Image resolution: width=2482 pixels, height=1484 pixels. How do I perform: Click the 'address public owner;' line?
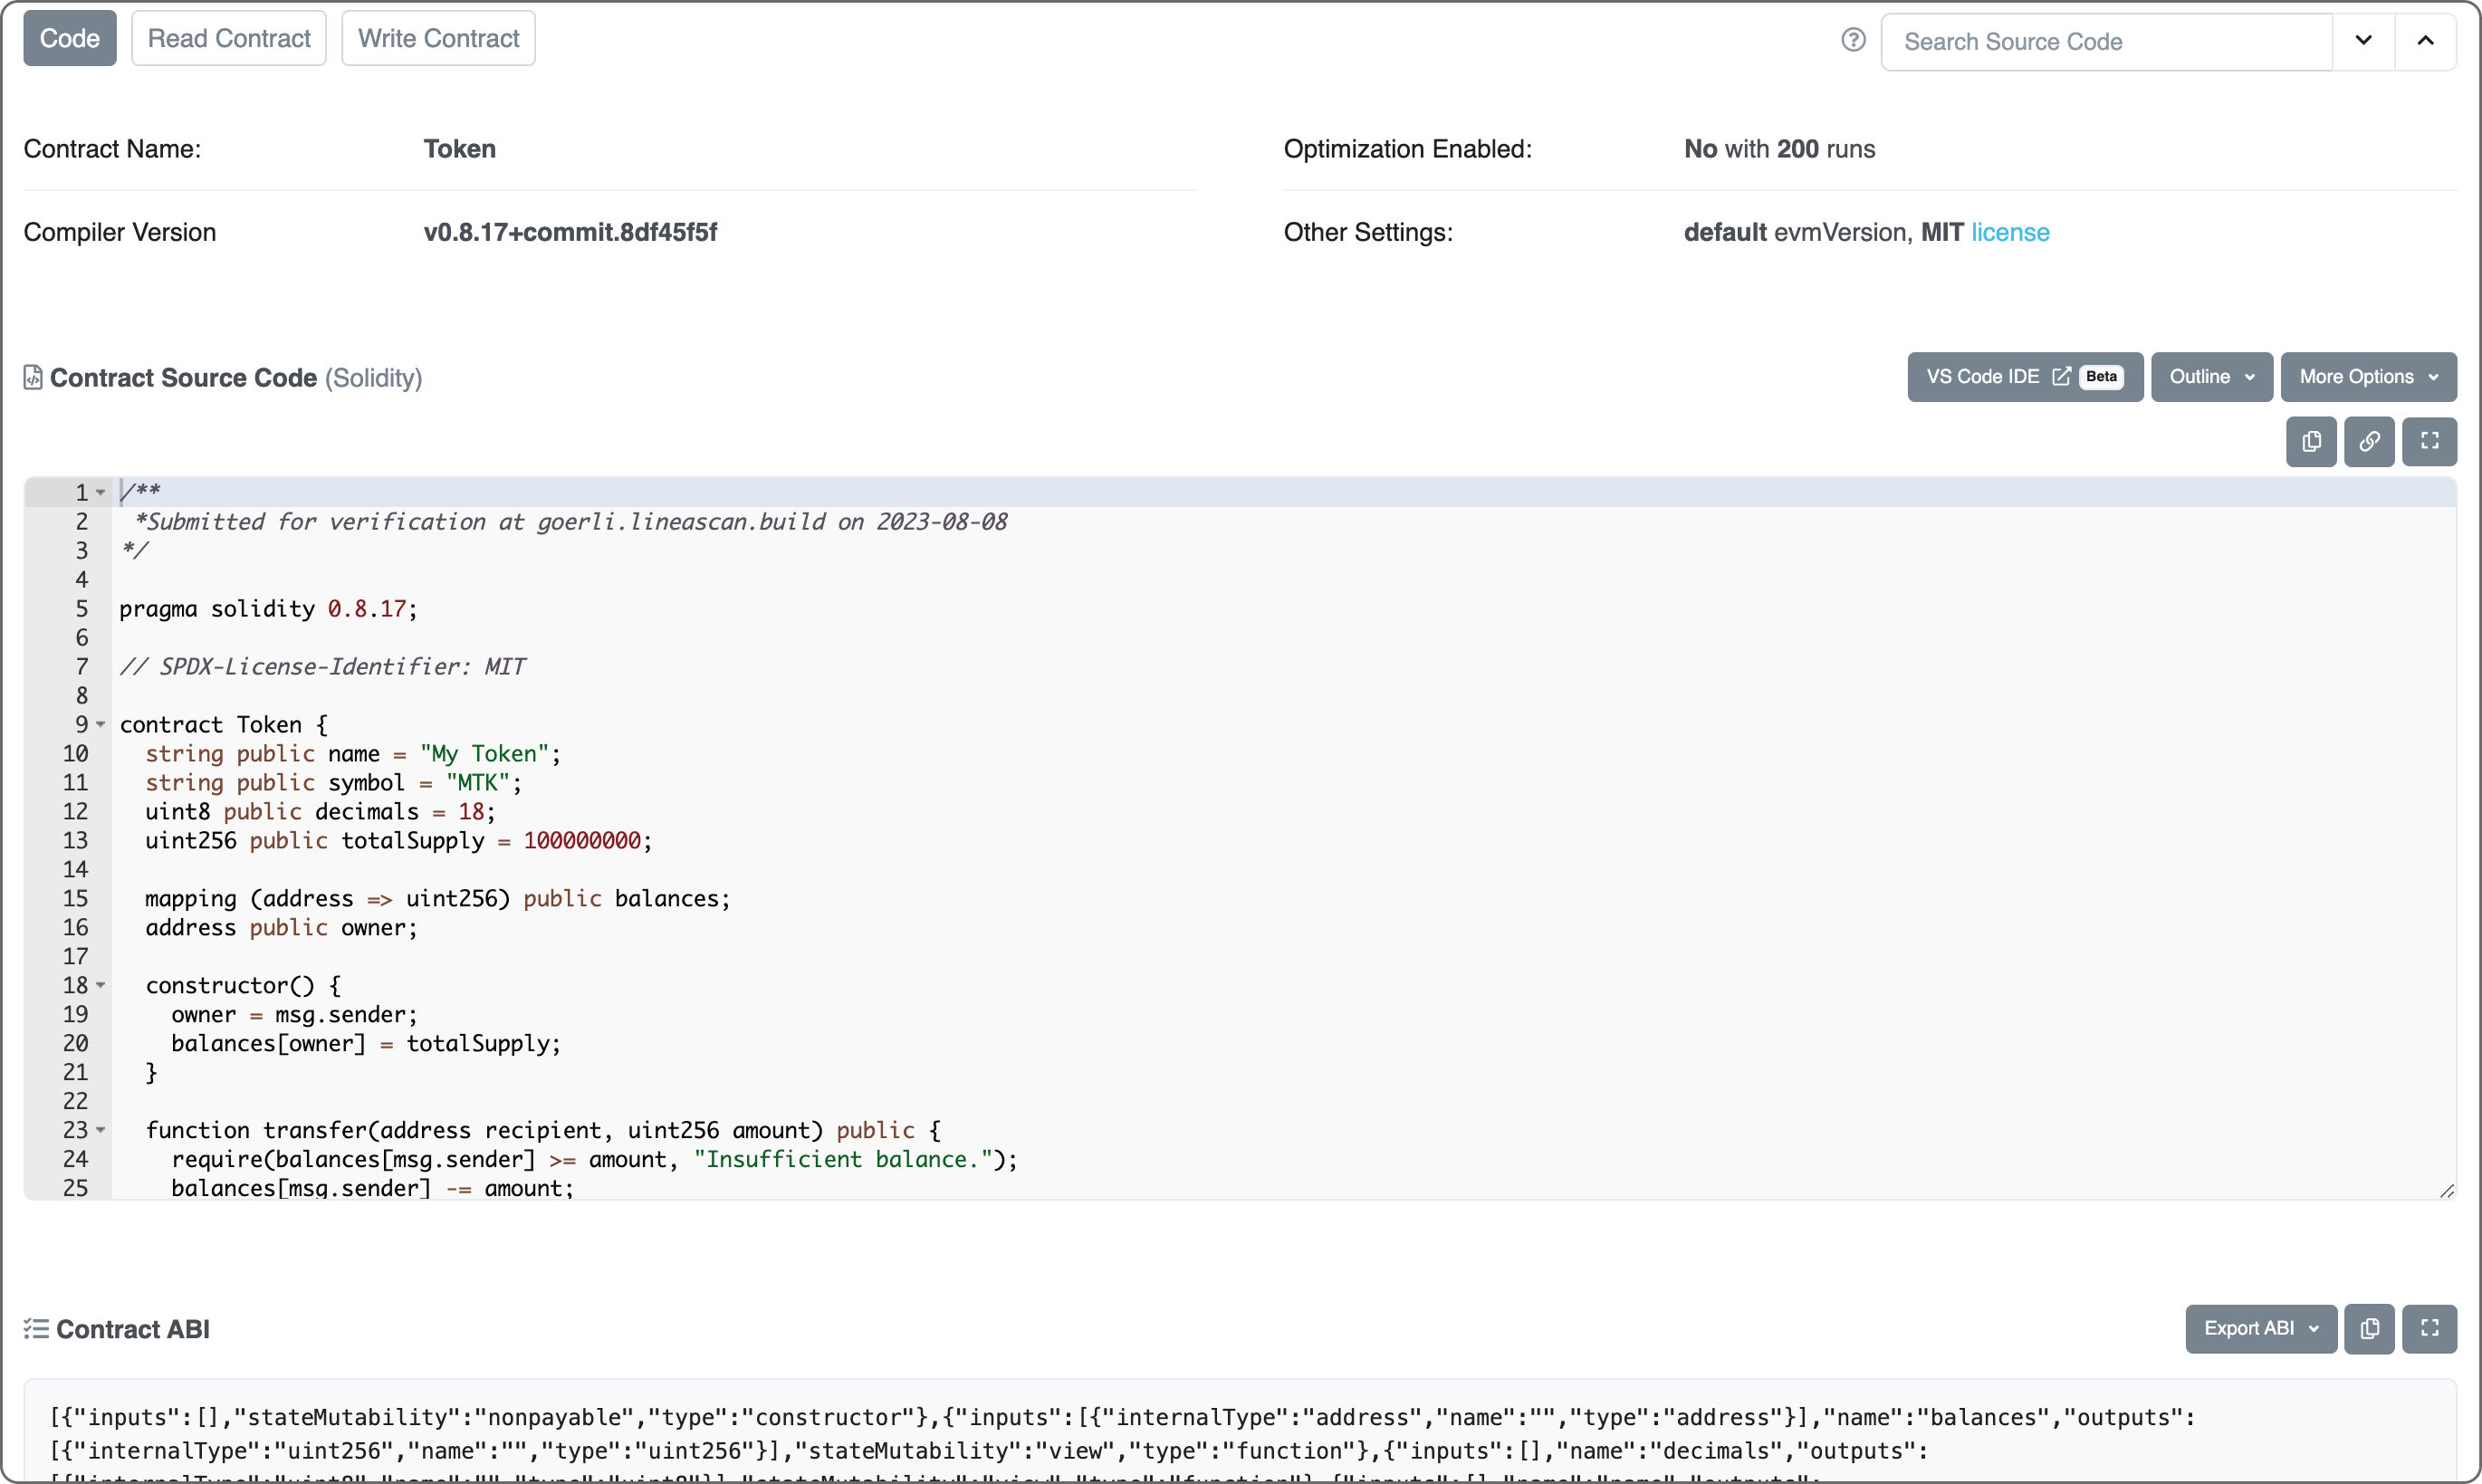pyautogui.click(x=281, y=927)
